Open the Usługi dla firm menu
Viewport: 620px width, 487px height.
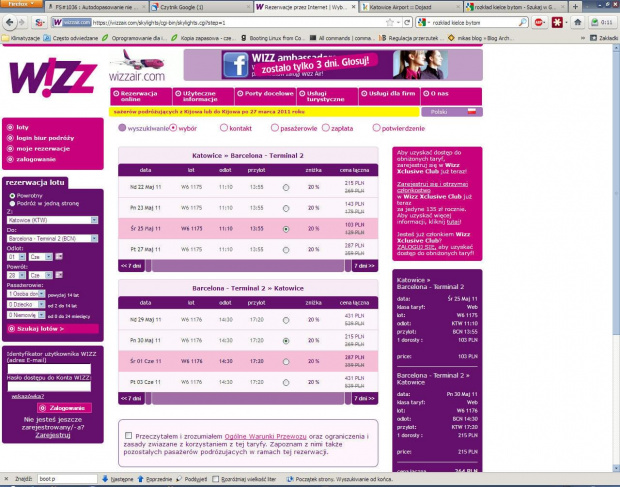tap(389, 96)
